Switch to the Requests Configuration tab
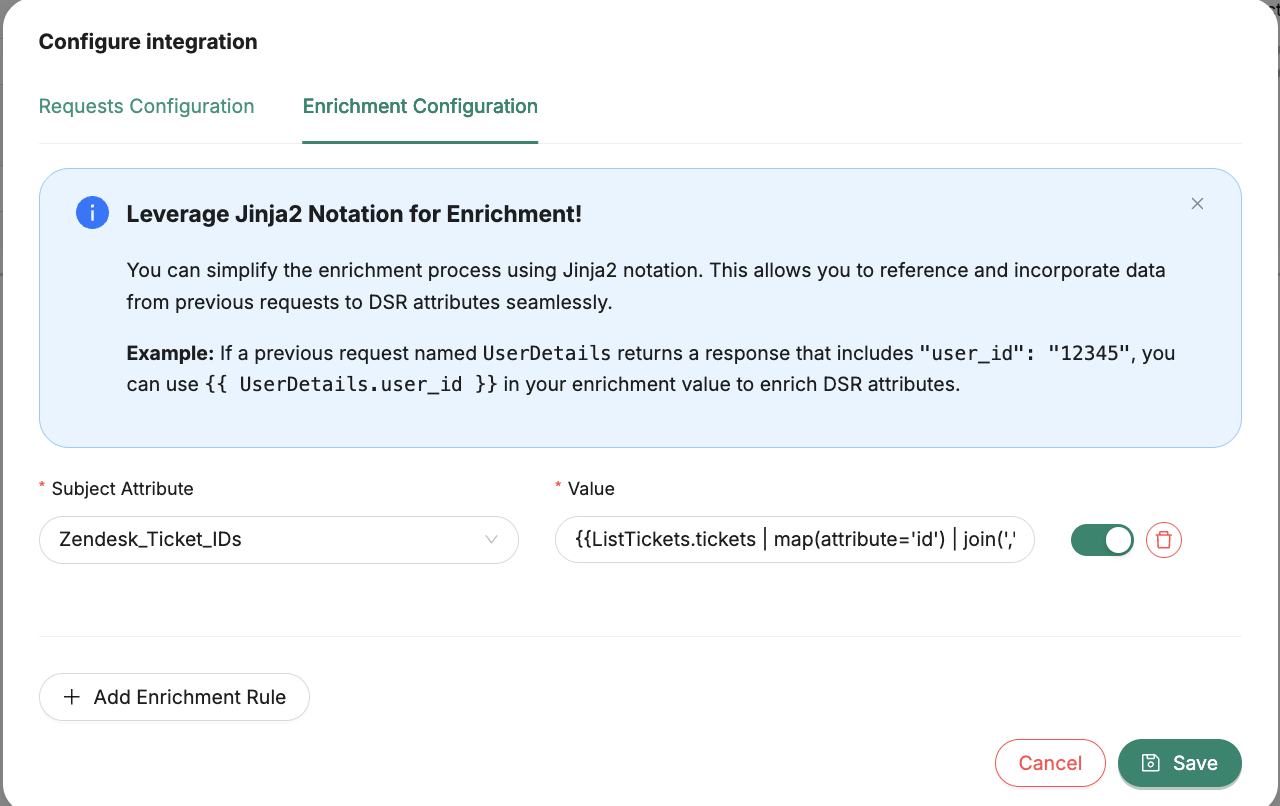The height and width of the screenshot is (806, 1280). point(146,106)
